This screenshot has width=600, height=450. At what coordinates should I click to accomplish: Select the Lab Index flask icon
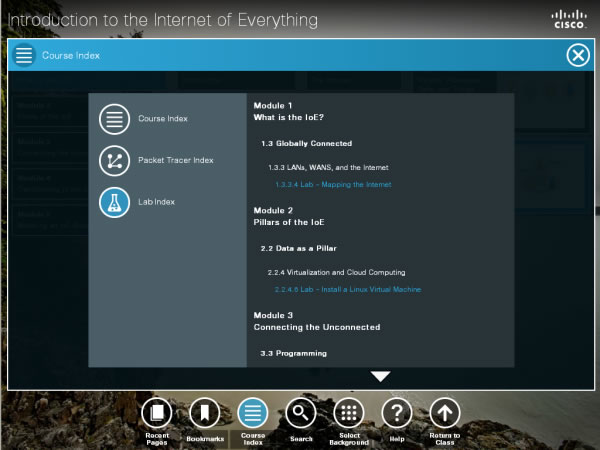115,201
